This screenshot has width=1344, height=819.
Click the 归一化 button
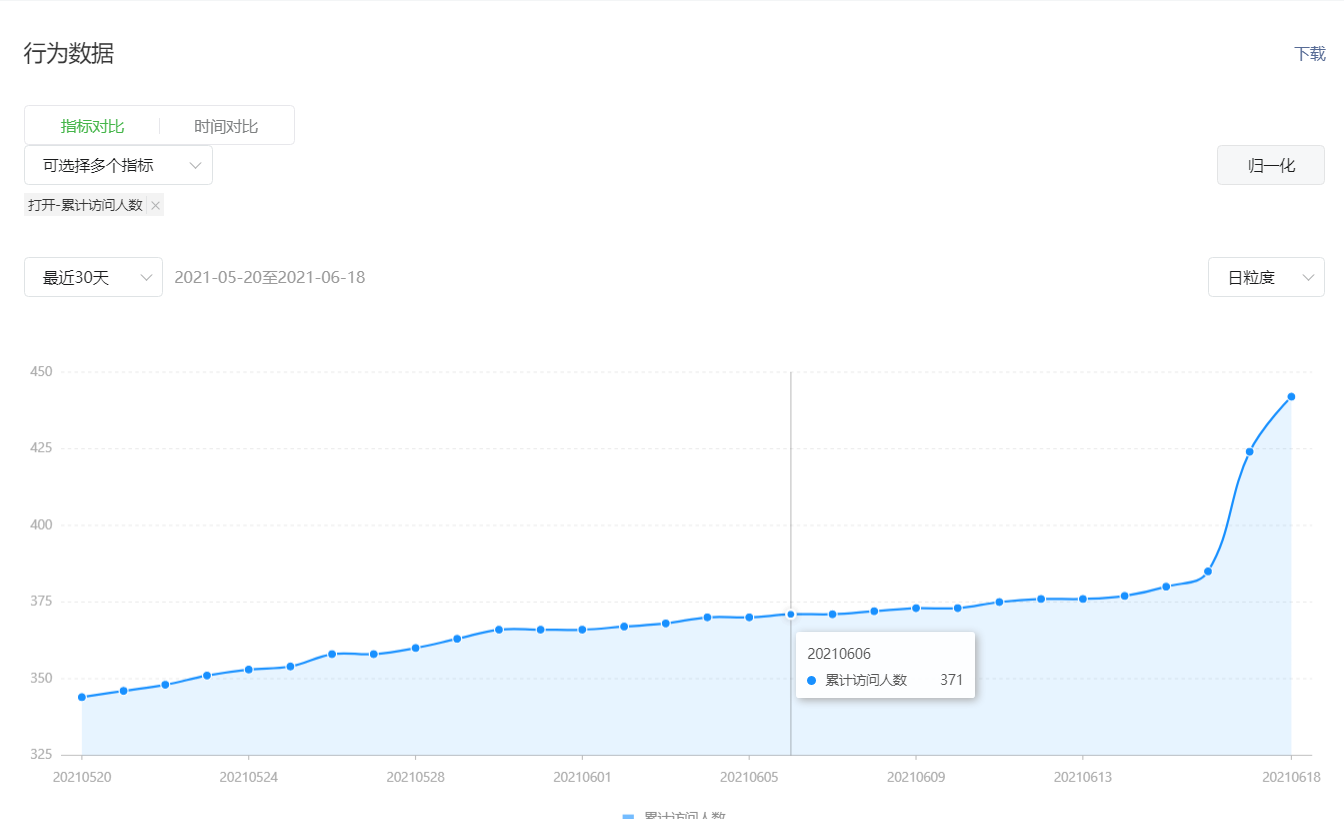(x=1271, y=165)
